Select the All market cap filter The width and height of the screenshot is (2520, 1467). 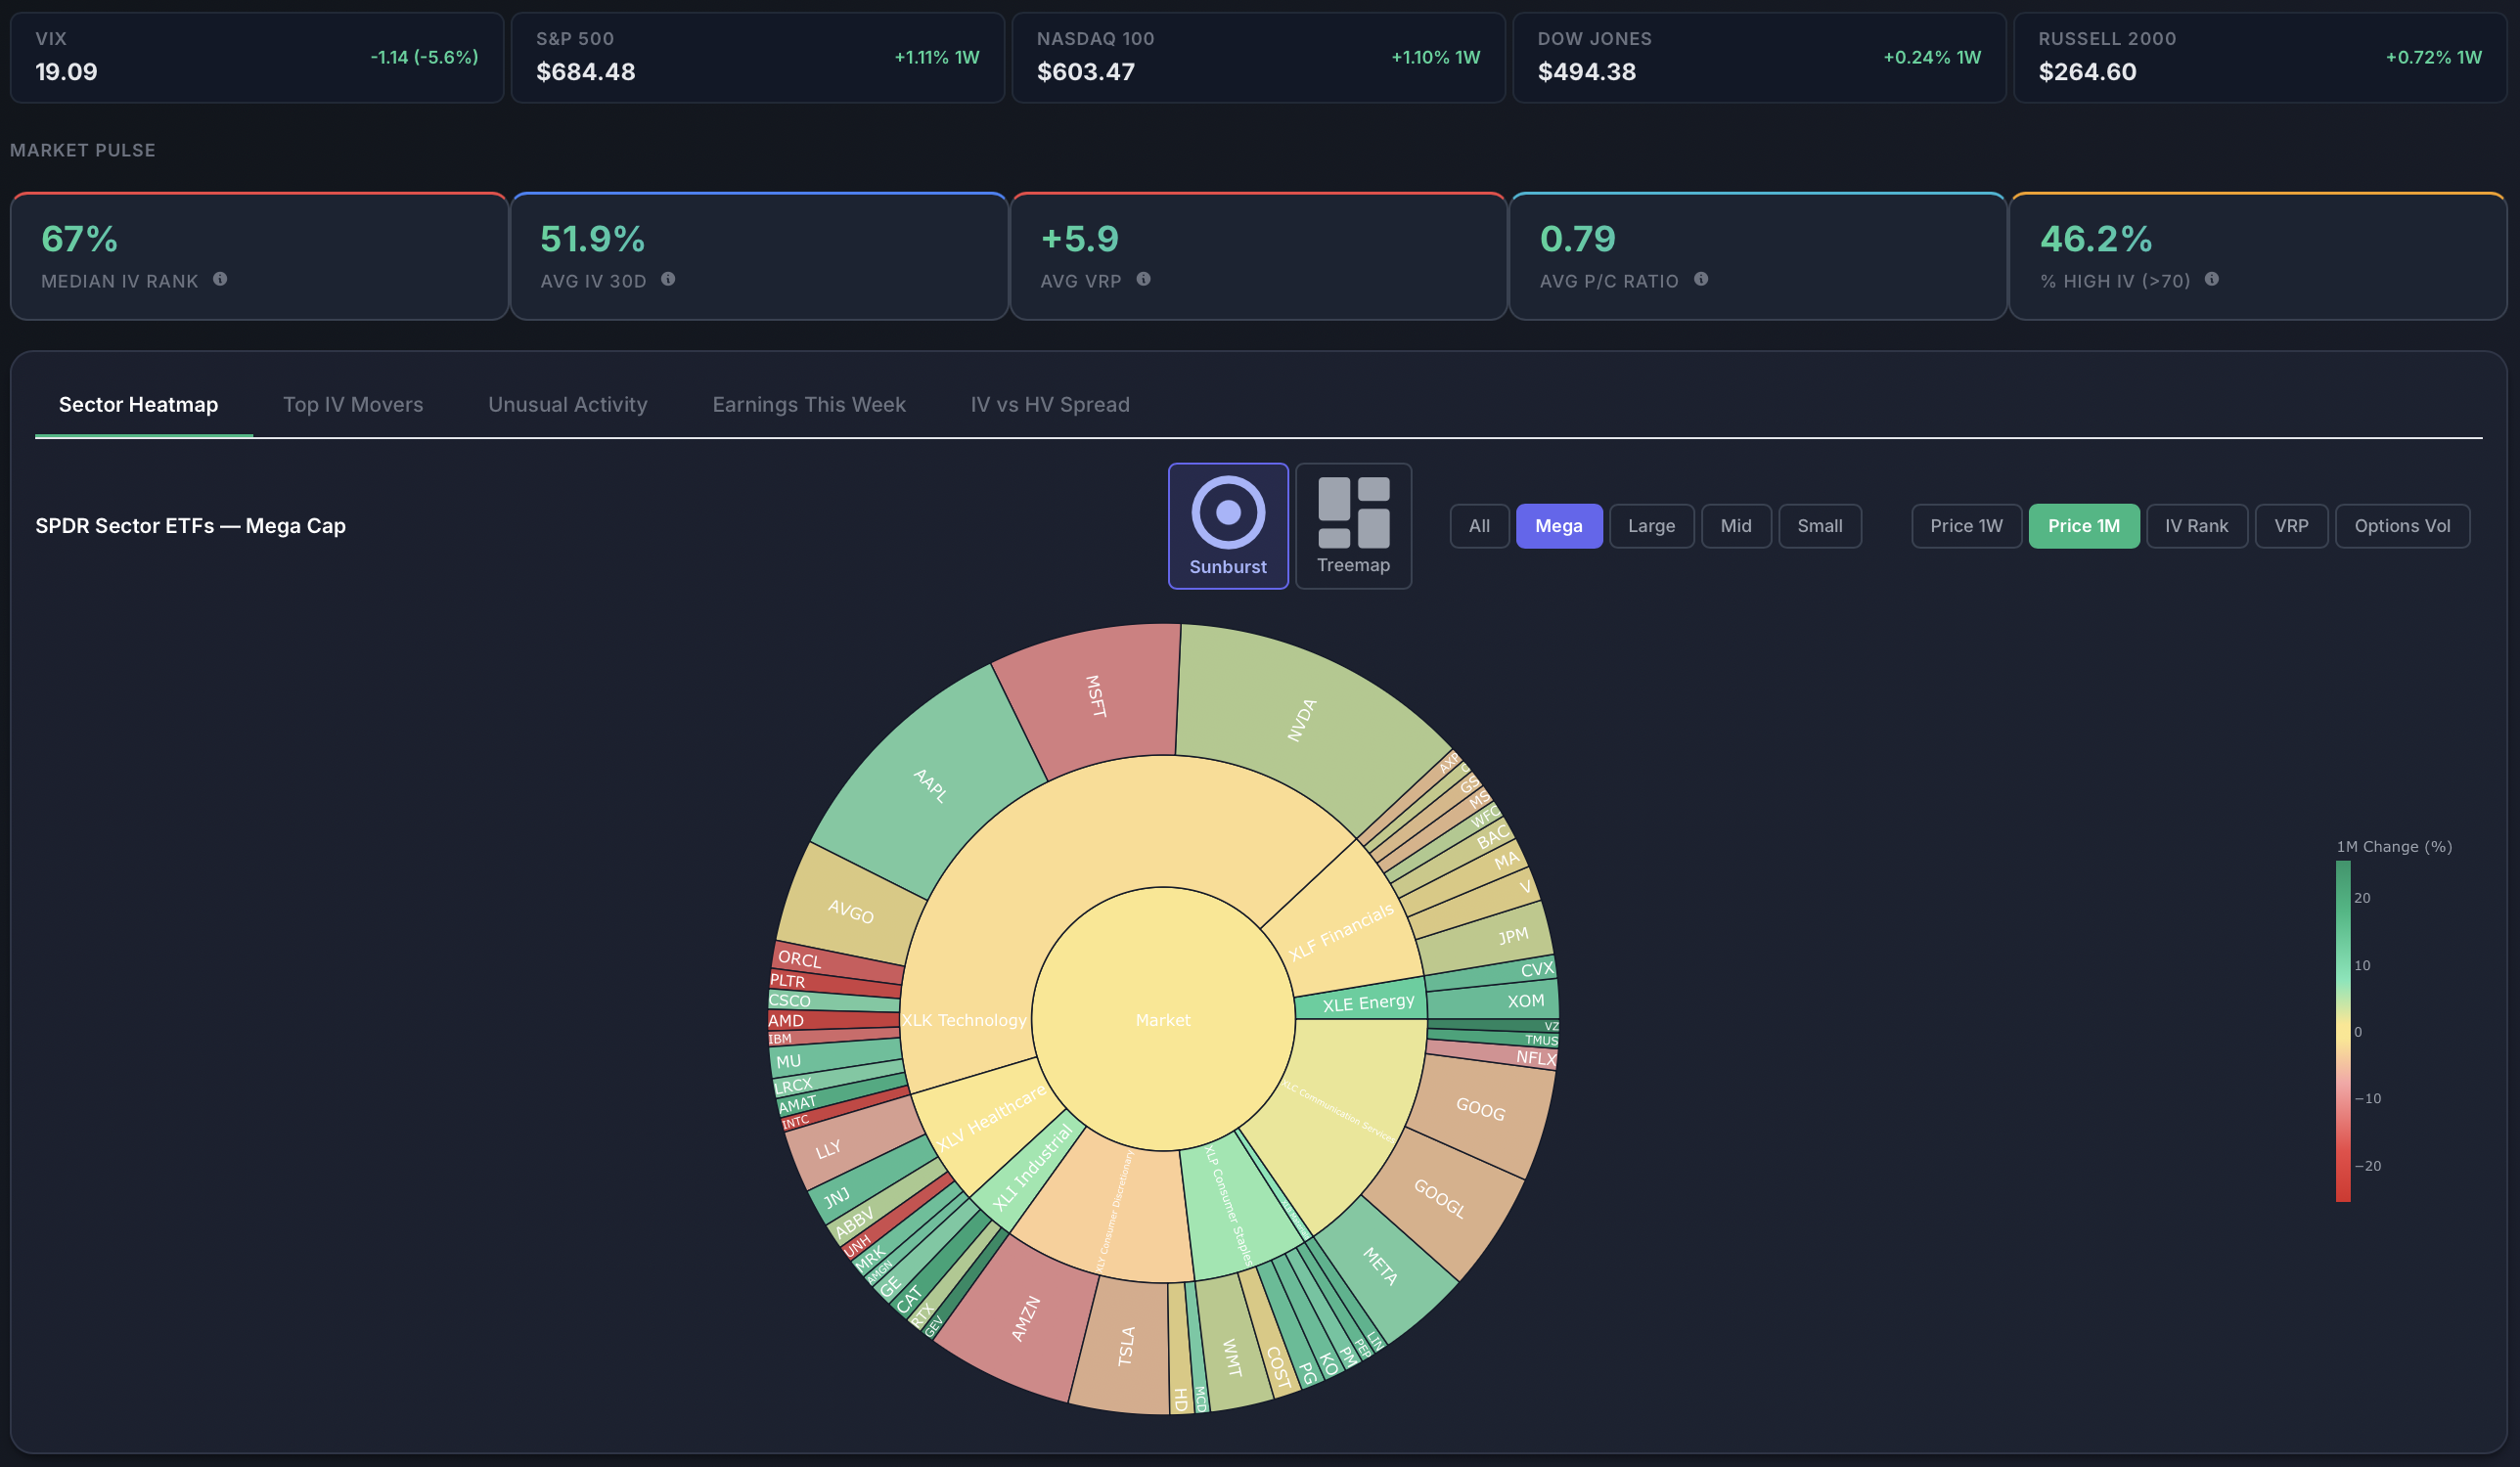point(1479,525)
